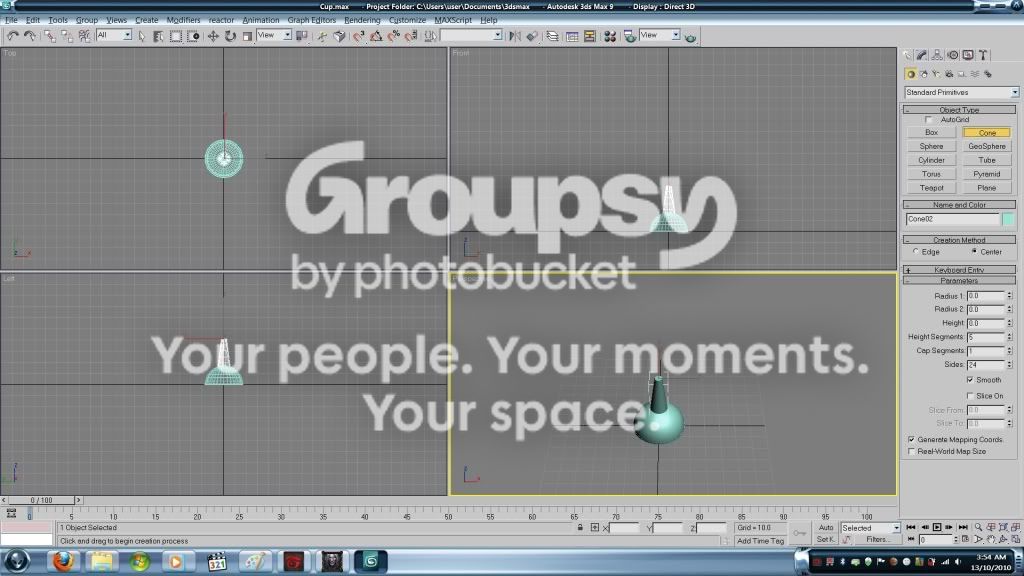Toggle the Set Key mode button

pos(825,539)
